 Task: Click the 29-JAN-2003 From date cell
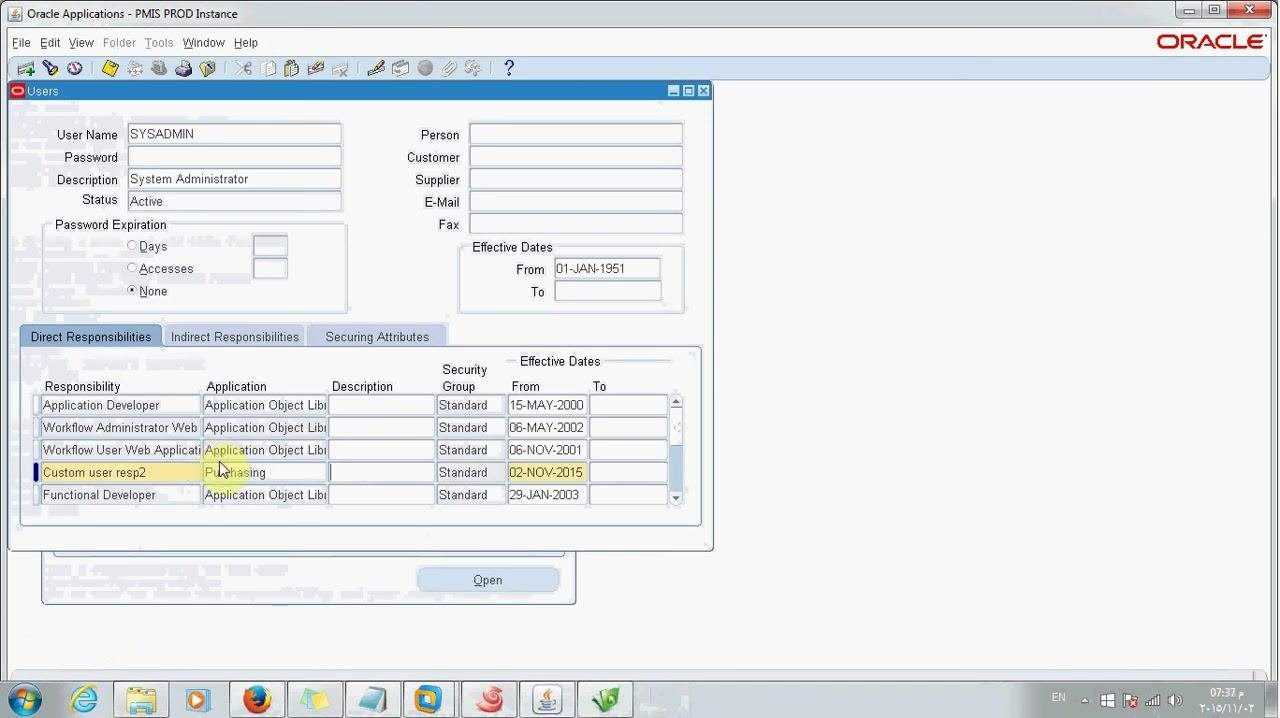tap(547, 495)
